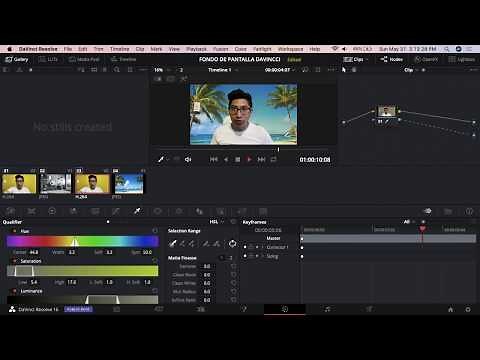480x360 pixels.
Task: Mute audio with the speaker icon
Action: click(x=188, y=159)
